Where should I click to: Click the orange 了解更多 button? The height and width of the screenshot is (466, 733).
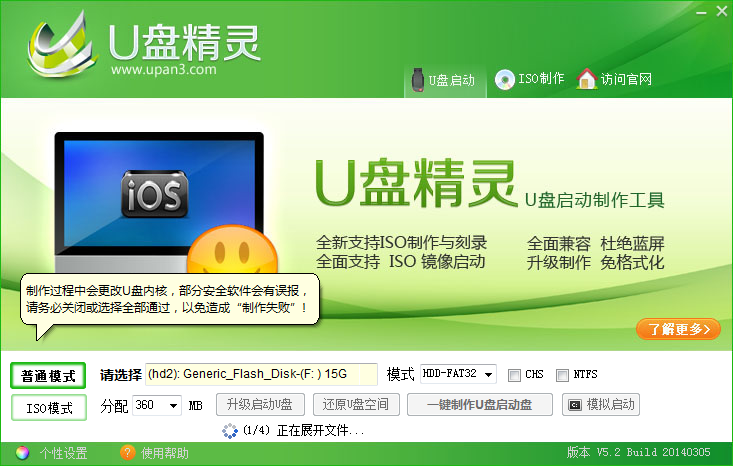pos(678,329)
